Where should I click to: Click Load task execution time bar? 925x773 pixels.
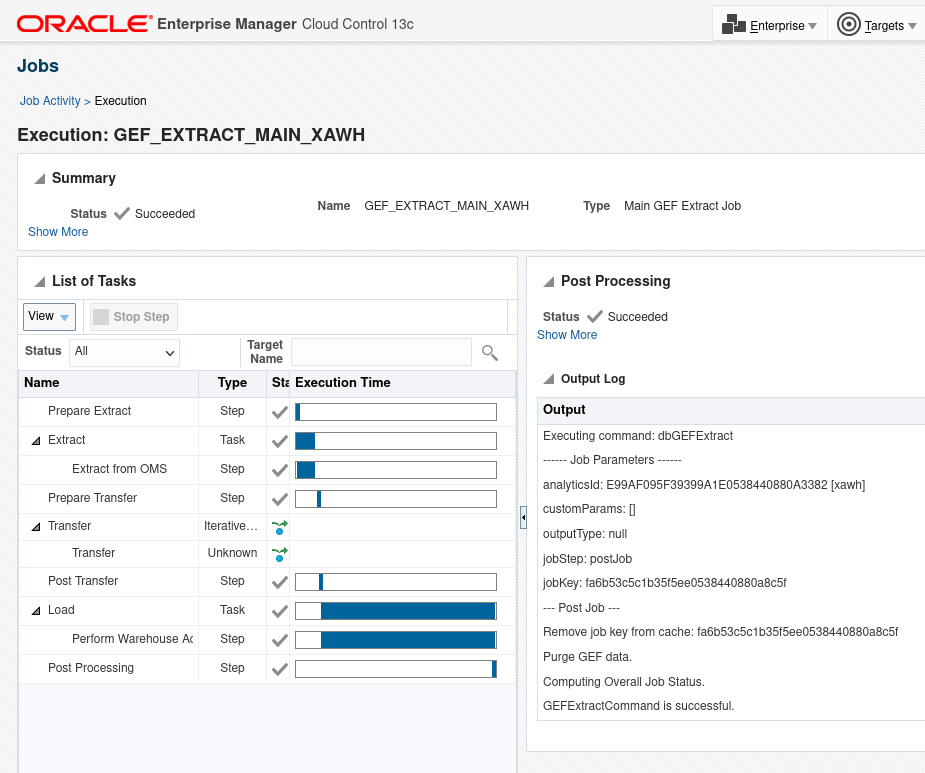(396, 611)
